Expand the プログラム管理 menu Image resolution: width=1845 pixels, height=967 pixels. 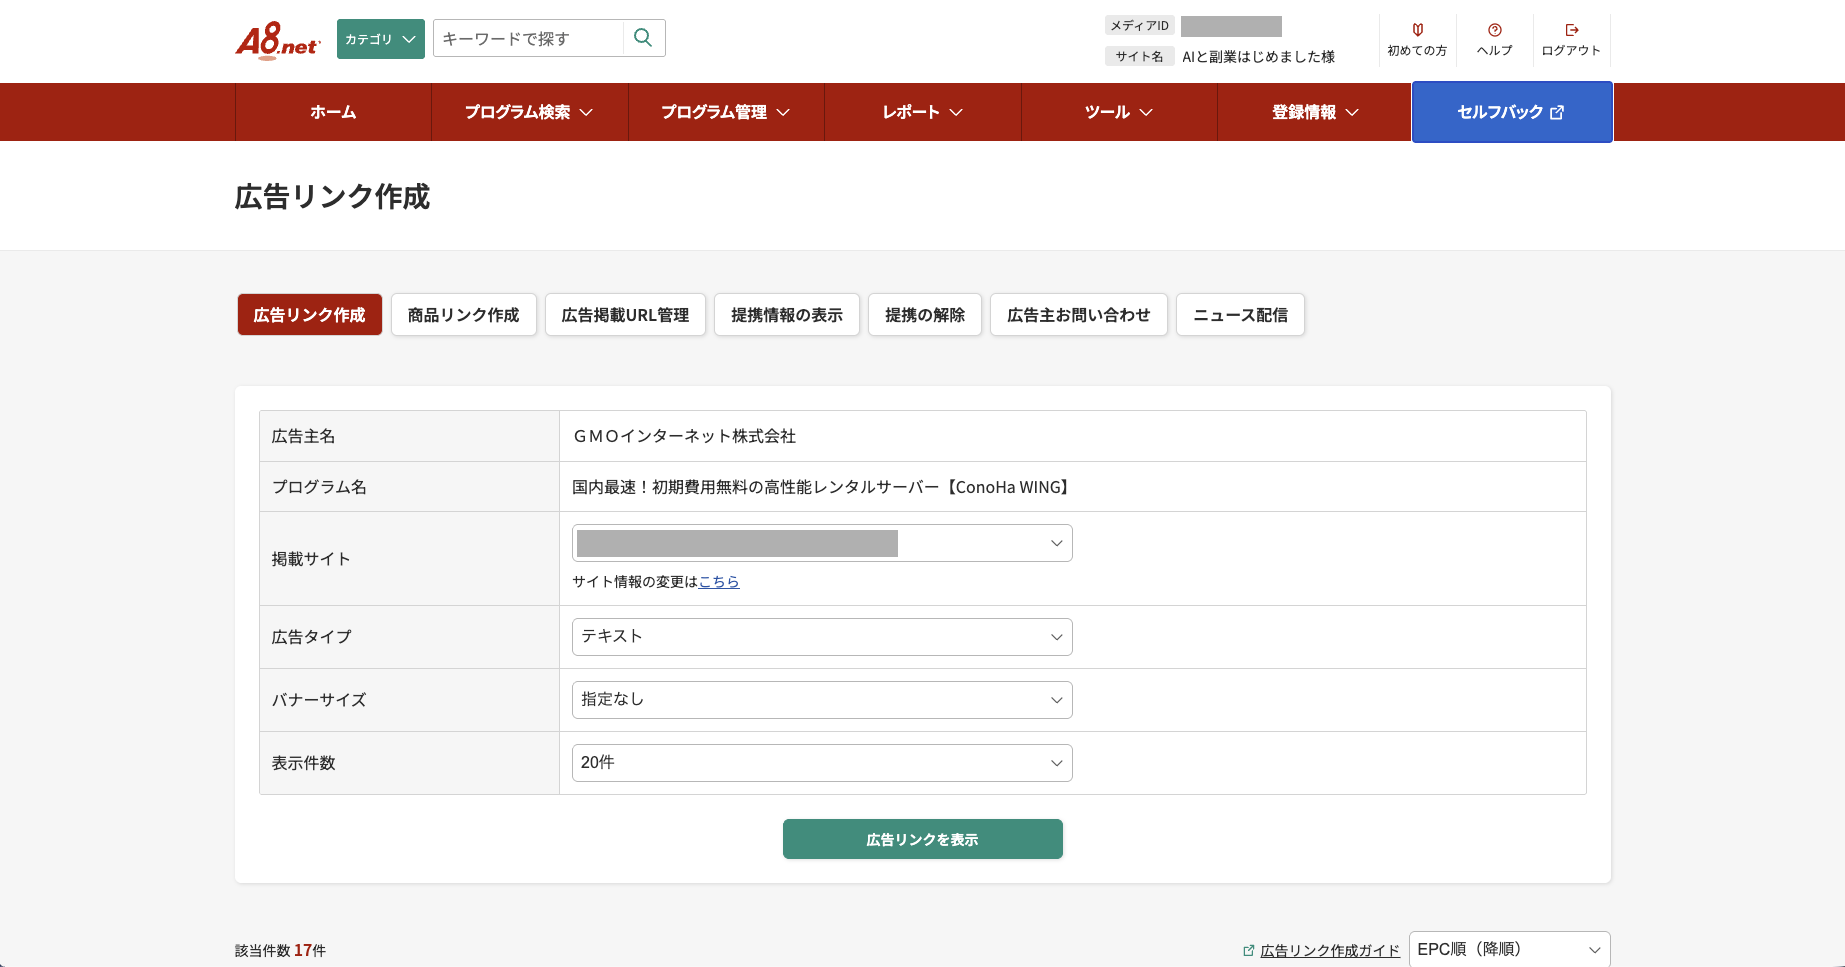click(x=726, y=112)
